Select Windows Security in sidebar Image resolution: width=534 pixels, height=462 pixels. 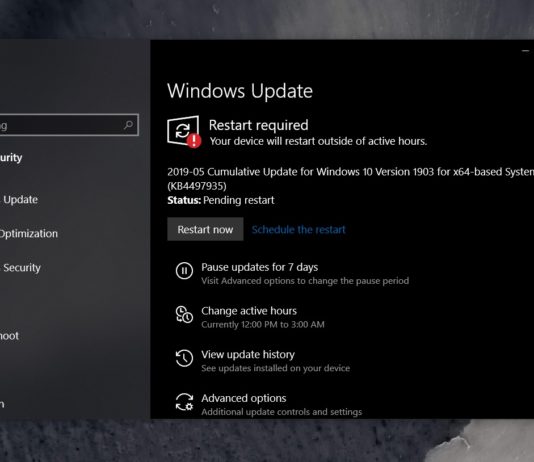pos(20,268)
